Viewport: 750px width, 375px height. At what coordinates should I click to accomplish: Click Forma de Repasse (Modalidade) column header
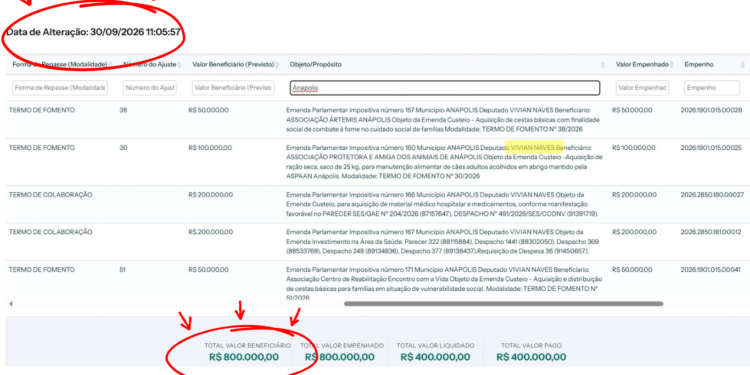(x=60, y=65)
